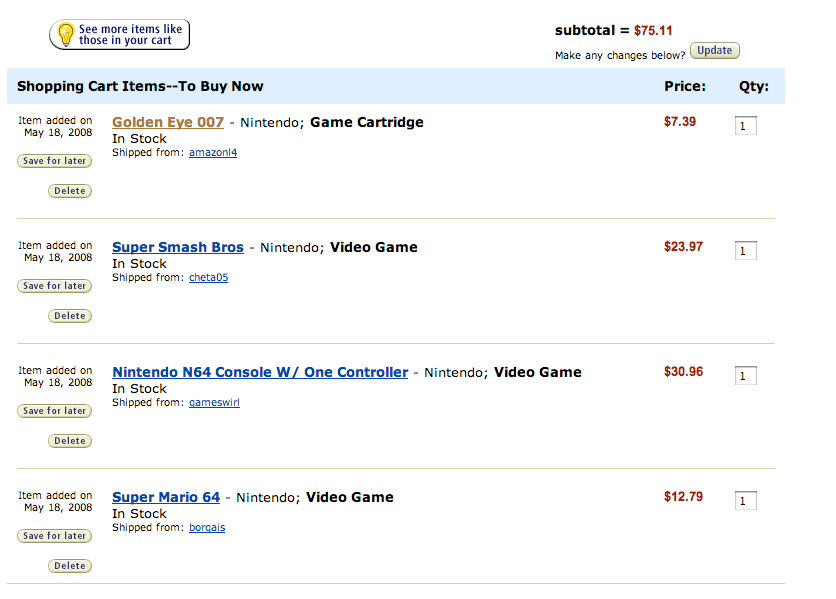
Task: Open the Super Mario 64 product link
Action: [x=166, y=497]
